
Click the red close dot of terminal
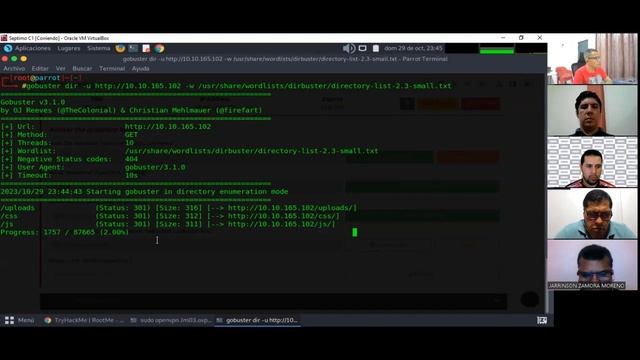coord(5,59)
